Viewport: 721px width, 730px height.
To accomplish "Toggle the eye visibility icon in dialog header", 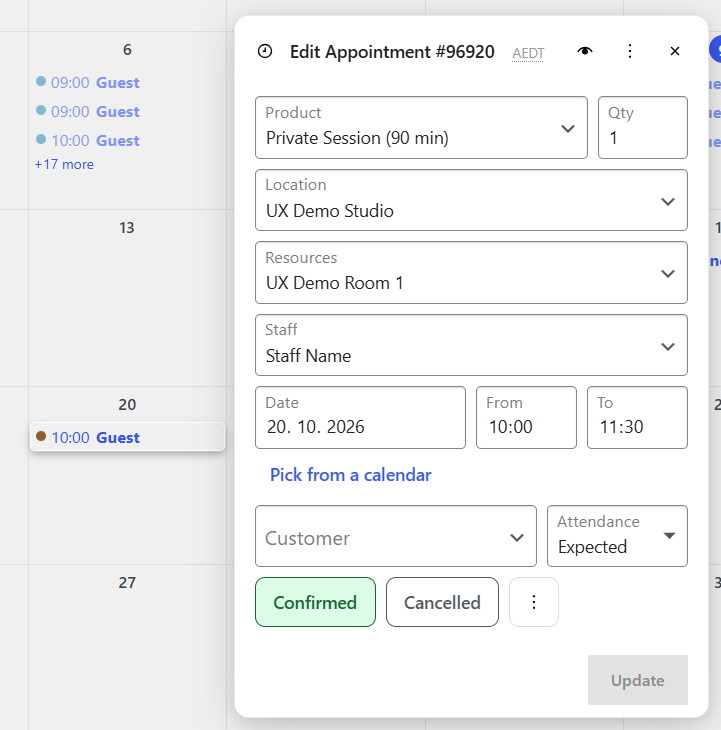I will (585, 51).
